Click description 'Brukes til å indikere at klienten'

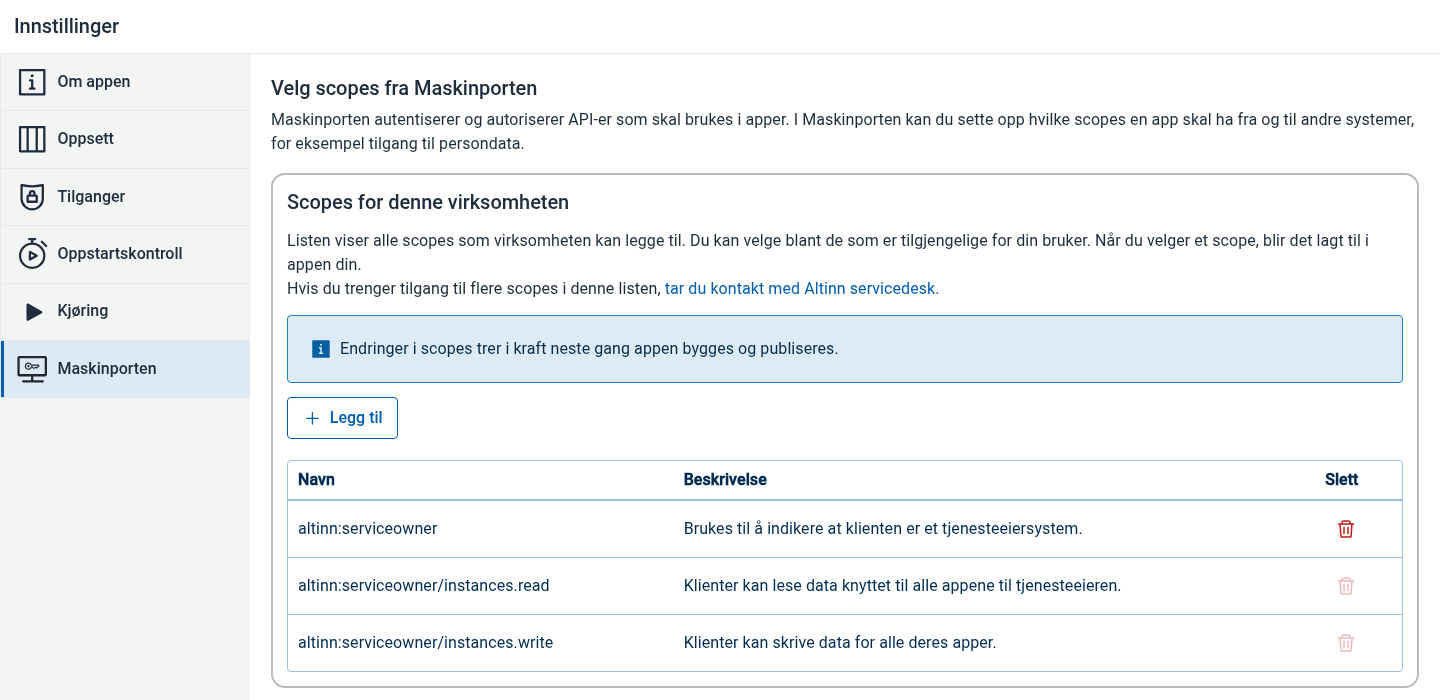click(x=883, y=528)
